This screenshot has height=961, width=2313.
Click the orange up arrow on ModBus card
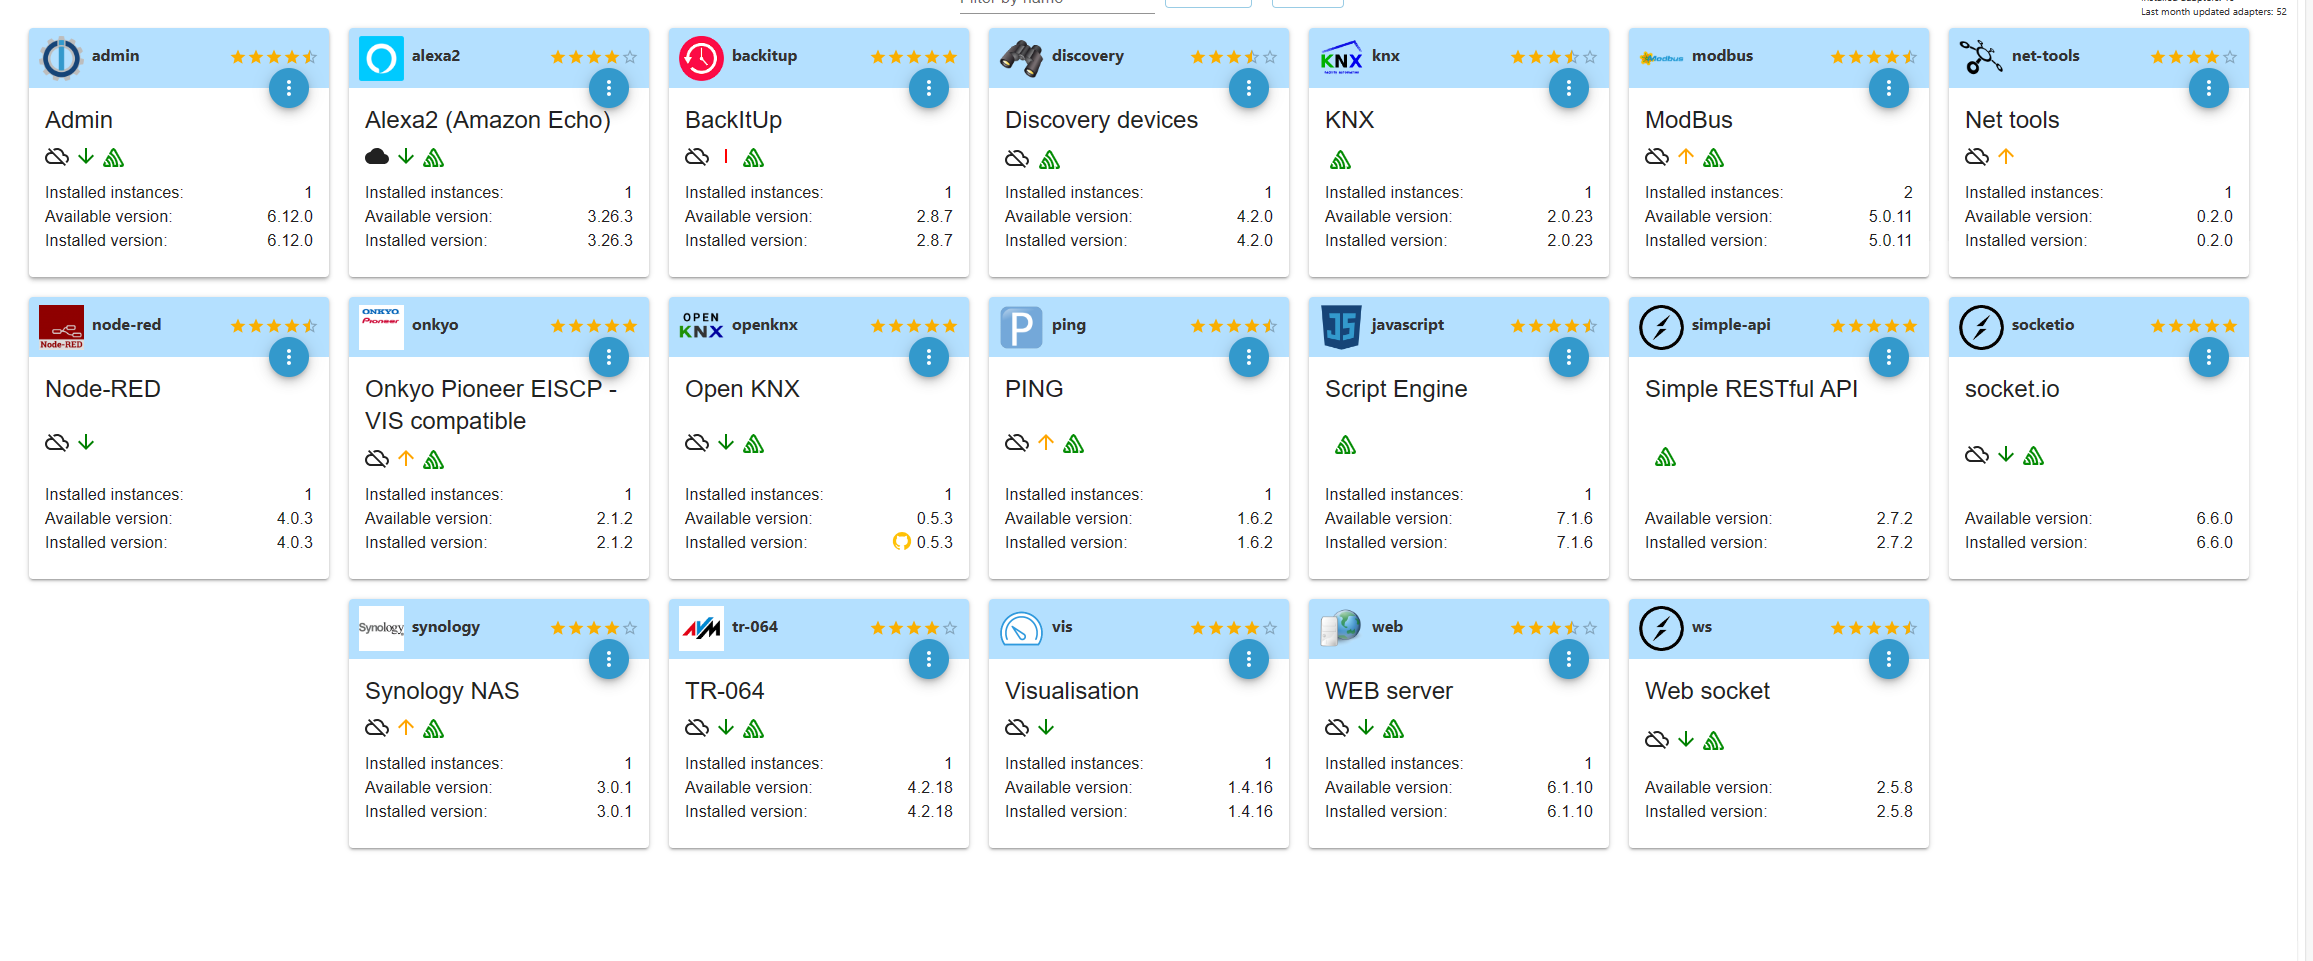[x=1686, y=157]
